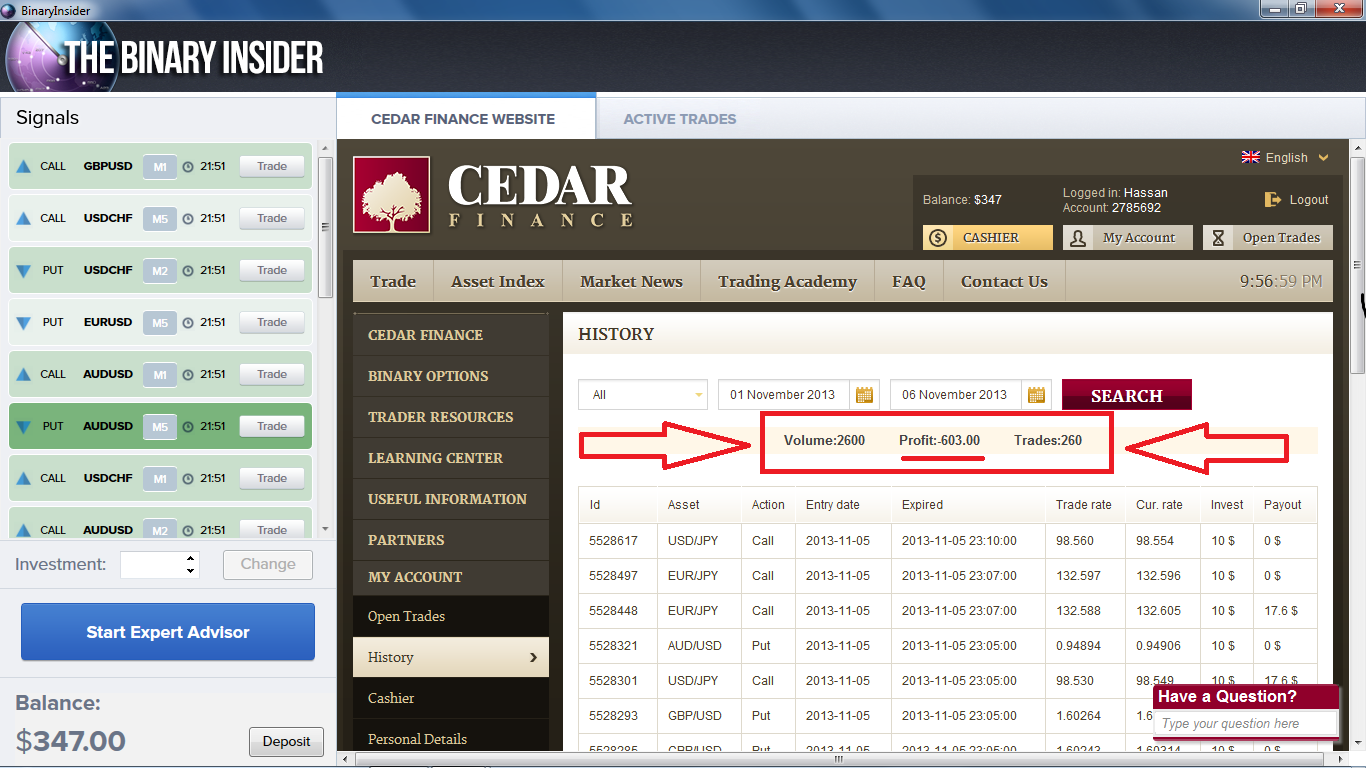Click the M5 badge on AUDUSD PUT signal
This screenshot has width=1366, height=768.
pos(160,426)
